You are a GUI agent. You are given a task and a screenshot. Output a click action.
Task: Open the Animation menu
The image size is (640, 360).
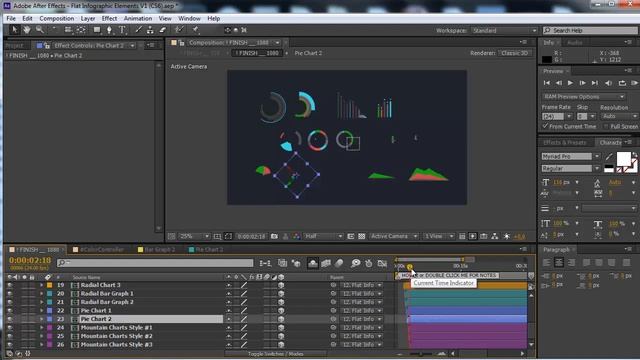(138, 18)
